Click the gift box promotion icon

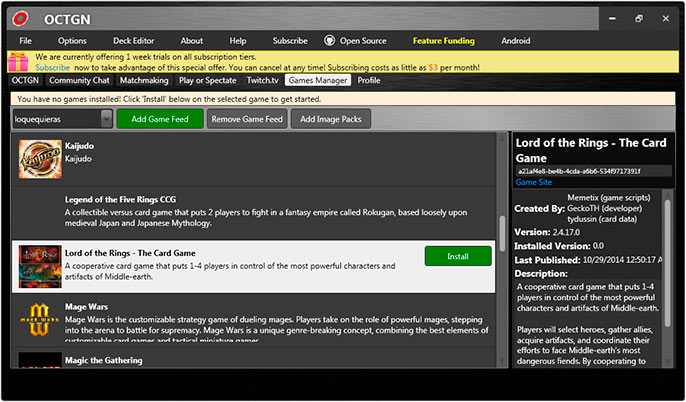coord(18,62)
